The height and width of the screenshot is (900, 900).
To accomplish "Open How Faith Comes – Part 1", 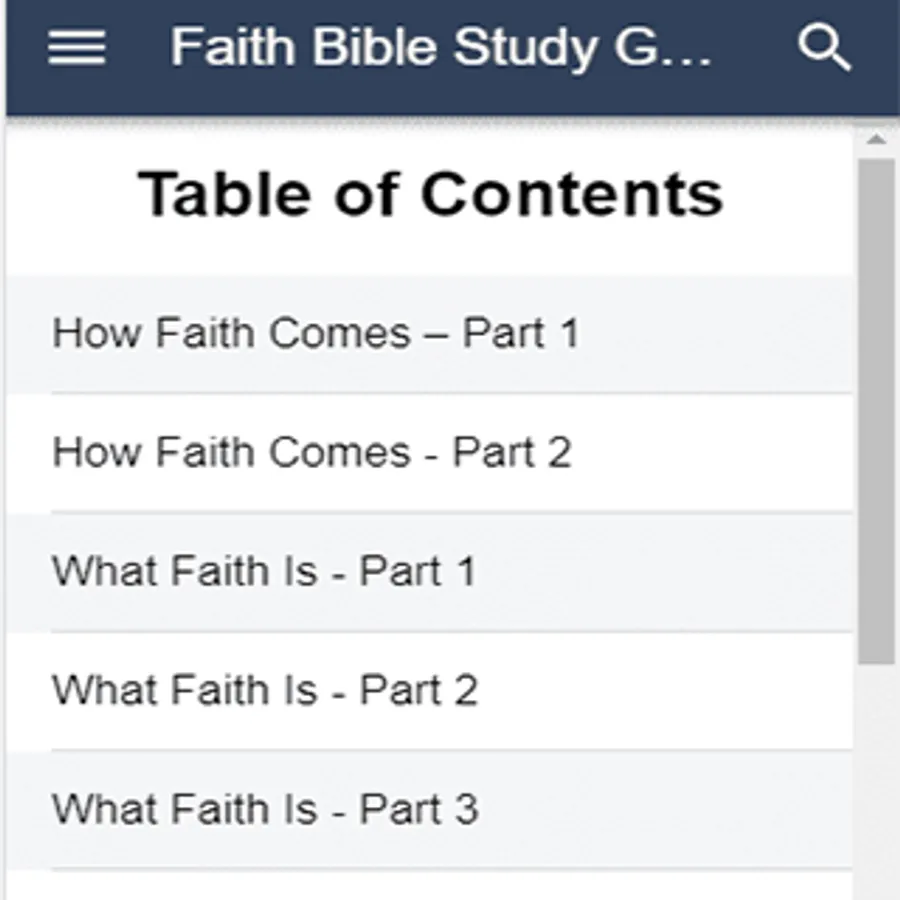I will [429, 333].
